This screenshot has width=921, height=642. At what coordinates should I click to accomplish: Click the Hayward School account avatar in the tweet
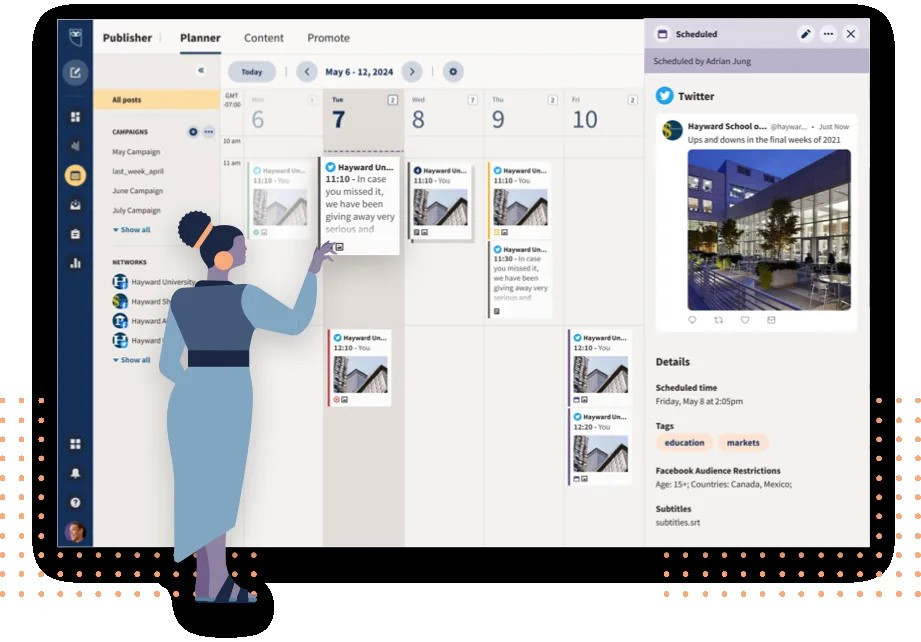(672, 130)
